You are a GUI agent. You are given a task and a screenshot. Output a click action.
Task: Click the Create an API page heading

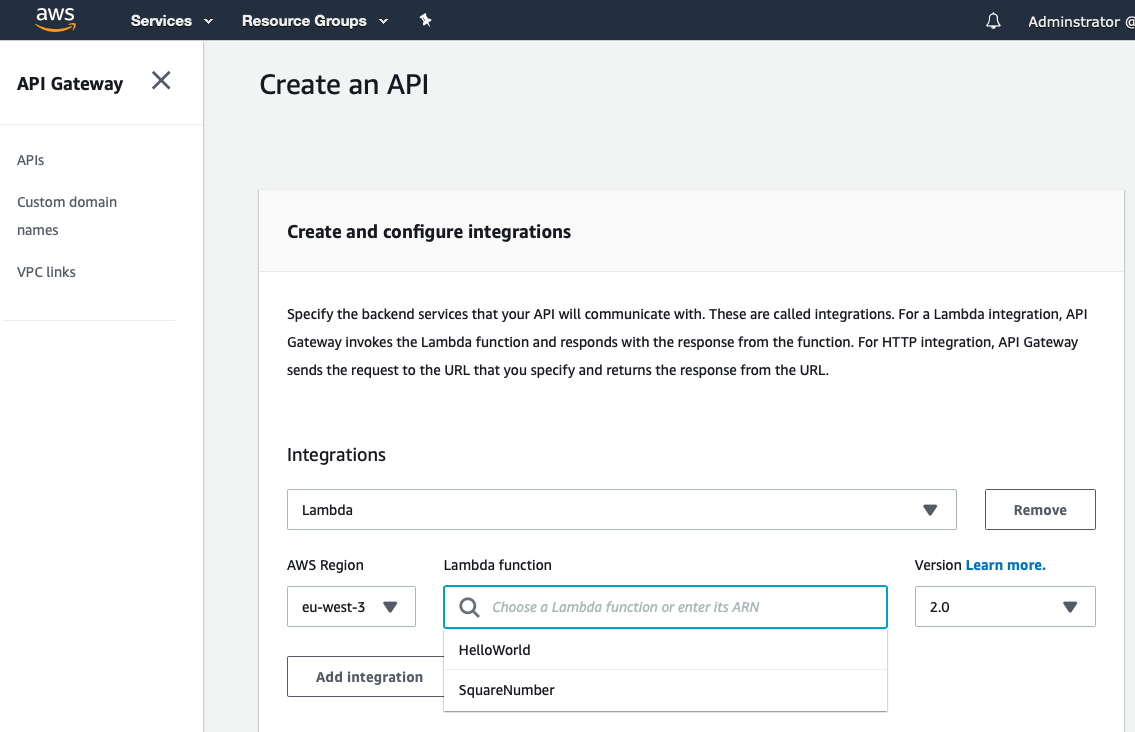coord(344,85)
